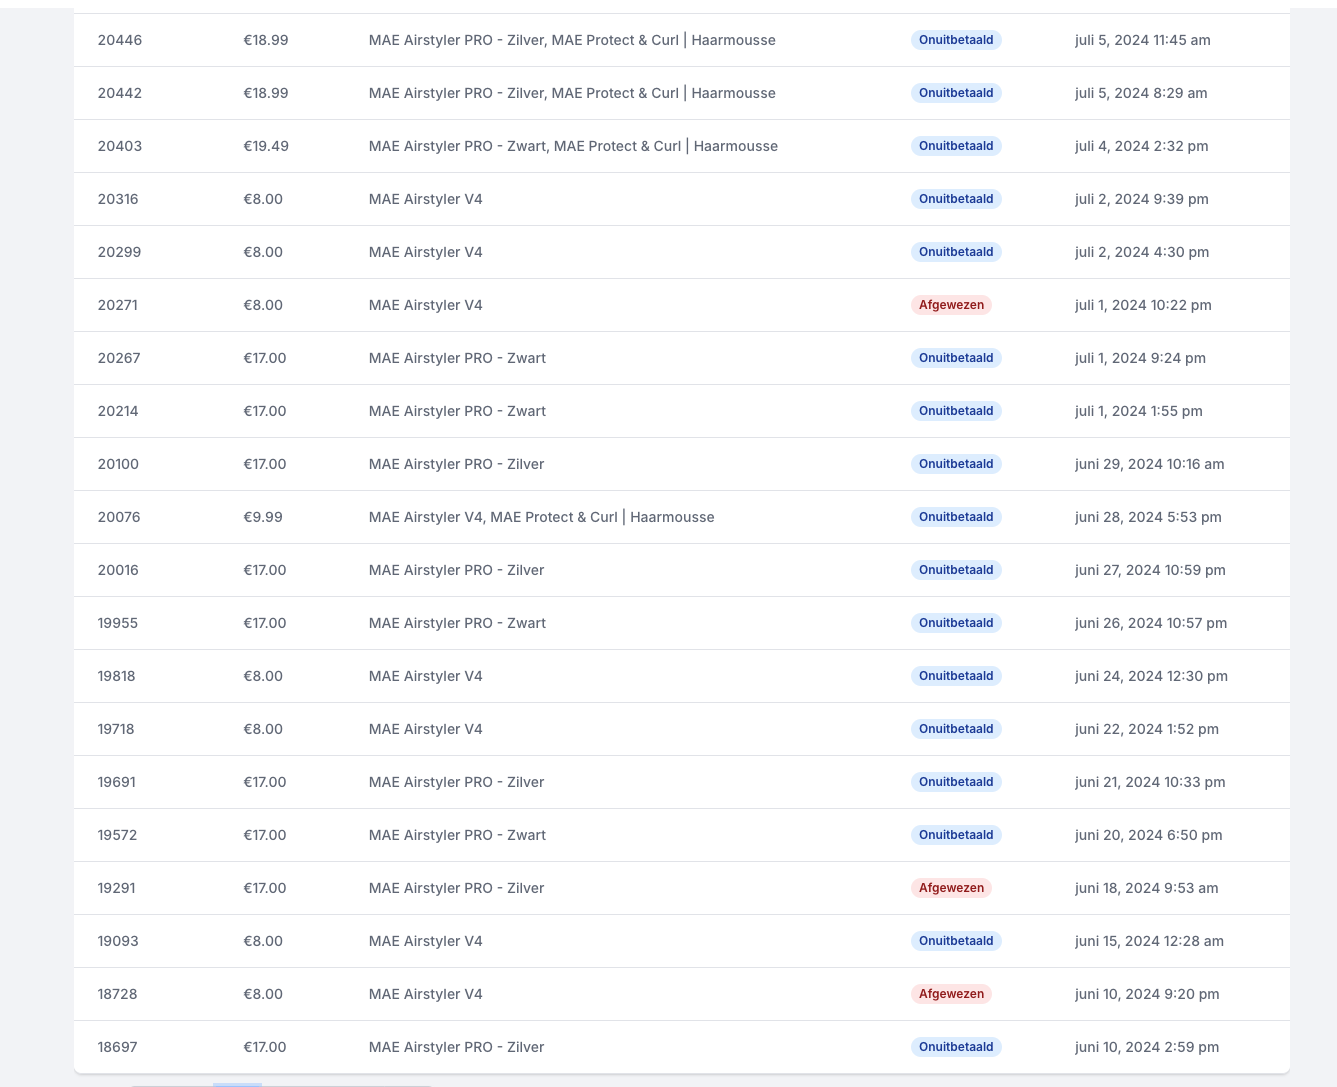This screenshot has height=1087, width=1337.
Task: Click Onuitbetaald badge for order 19572
Action: point(956,835)
